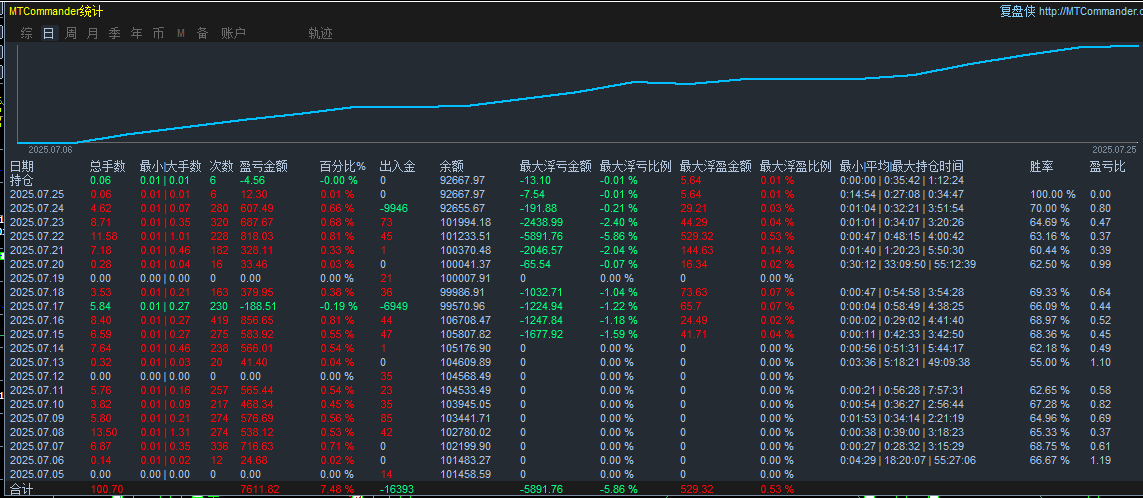Image resolution: width=1143 pixels, height=498 pixels.
Task: Click the -9946 withdrawal cell
Action: 394,208
